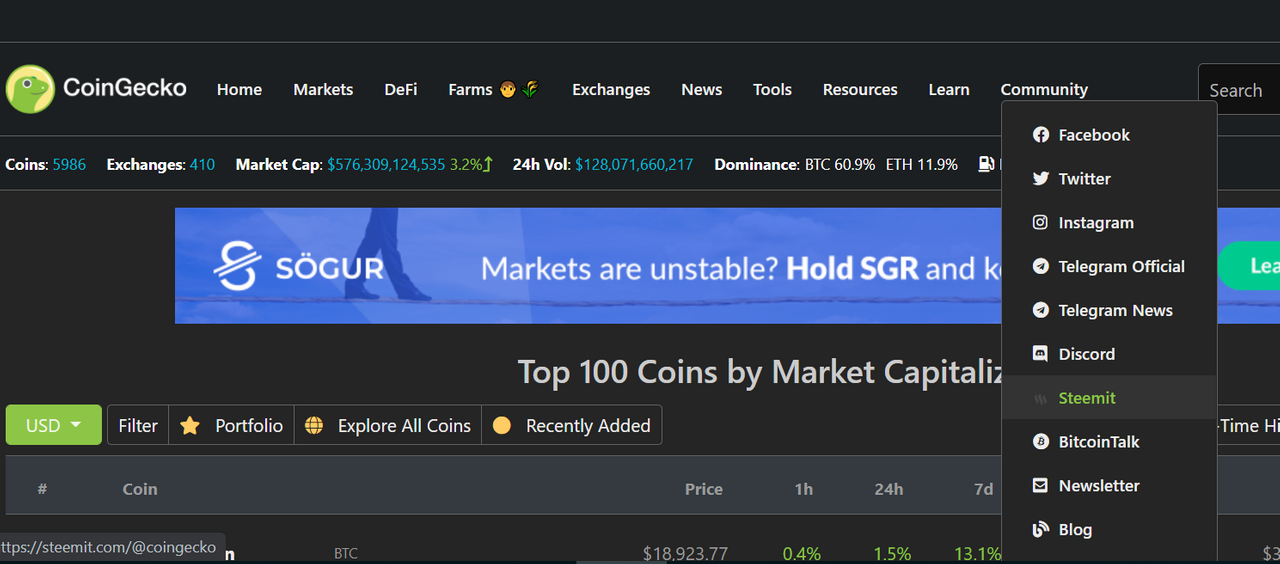1280x564 pixels.
Task: Go to the Home page
Action: pyautogui.click(x=239, y=90)
